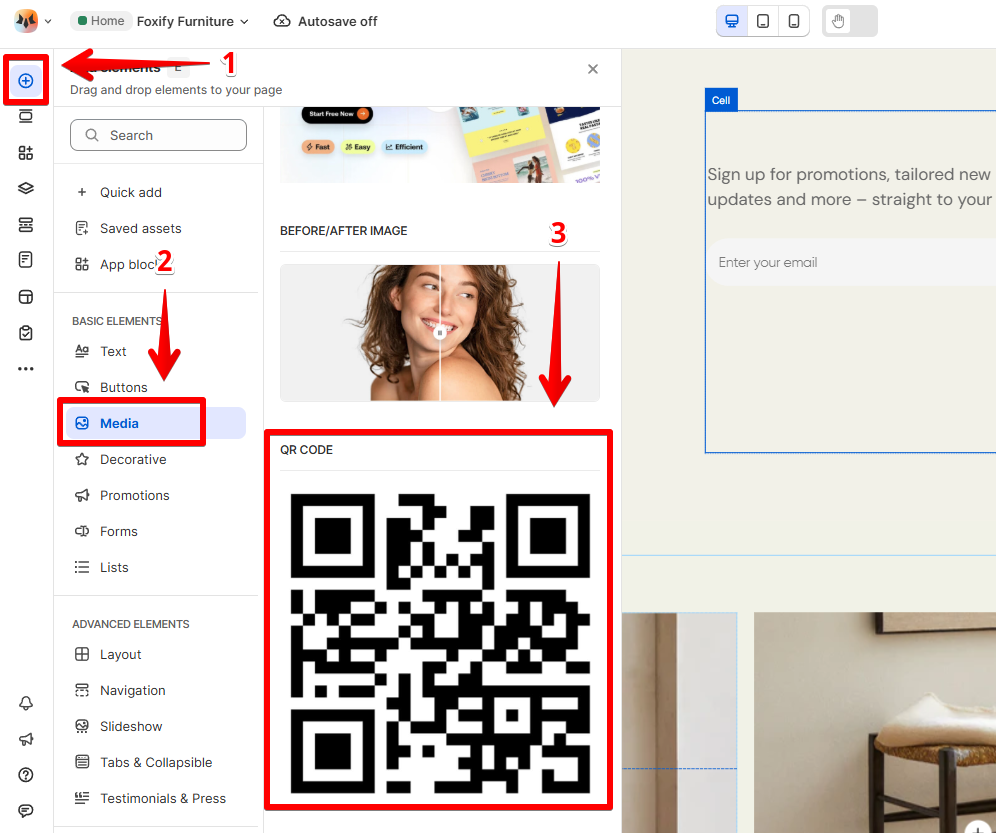Open the Theme layout icon in left sidebar
Screen dimensions: 996x833
26,297
